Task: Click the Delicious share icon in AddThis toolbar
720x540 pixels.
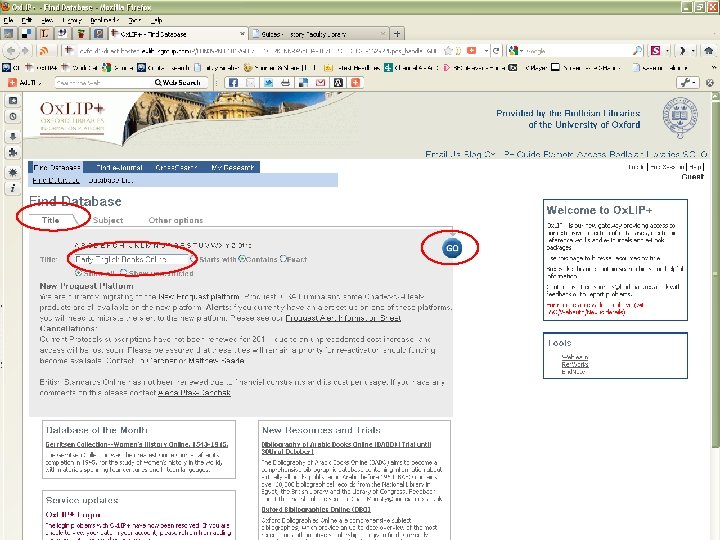Action: (303, 83)
